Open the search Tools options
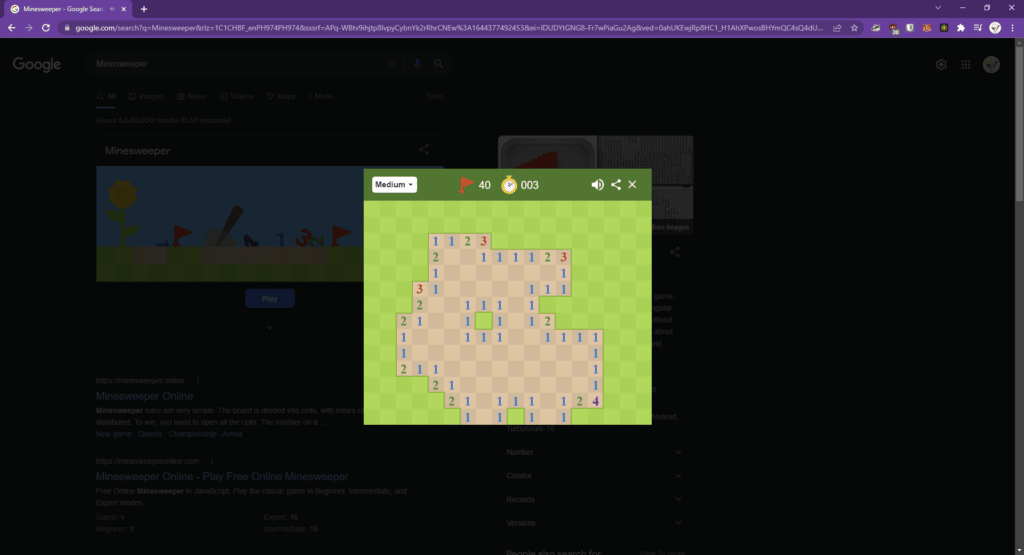This screenshot has width=1024, height=555. point(434,97)
